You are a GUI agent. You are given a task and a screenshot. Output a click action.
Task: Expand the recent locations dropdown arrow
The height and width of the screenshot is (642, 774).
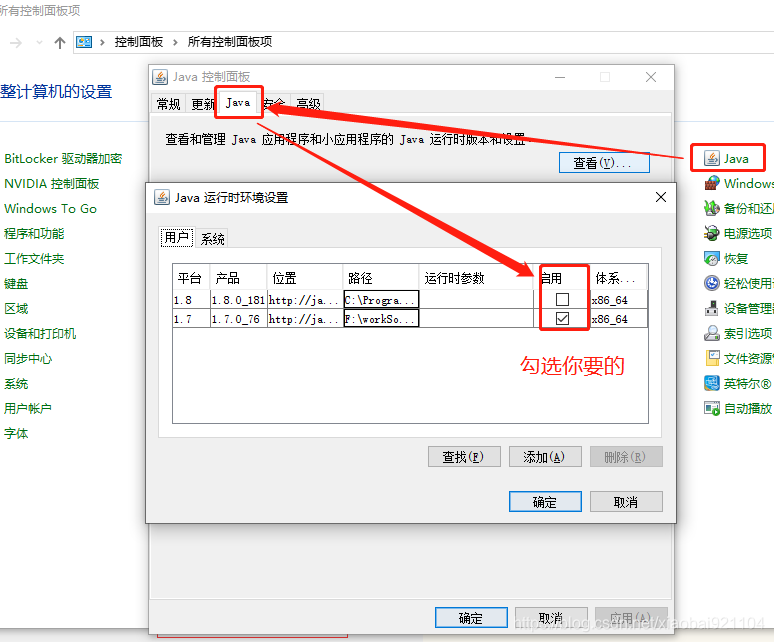(x=39, y=43)
